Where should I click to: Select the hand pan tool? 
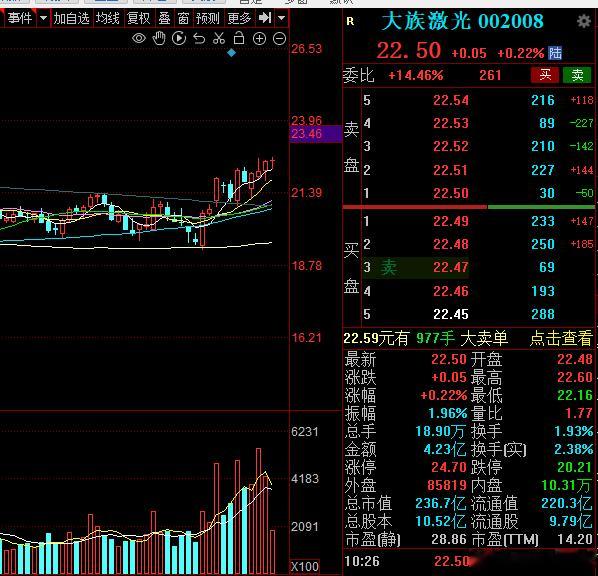(x=159, y=39)
